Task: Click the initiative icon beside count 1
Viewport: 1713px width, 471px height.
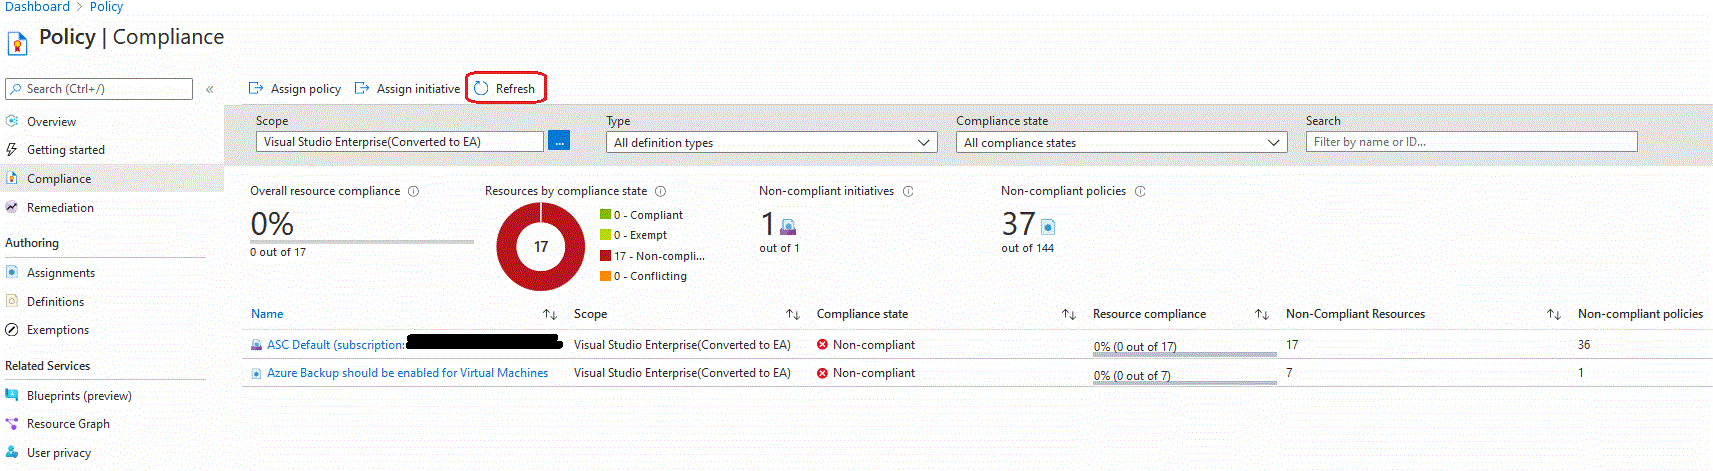Action: (788, 227)
